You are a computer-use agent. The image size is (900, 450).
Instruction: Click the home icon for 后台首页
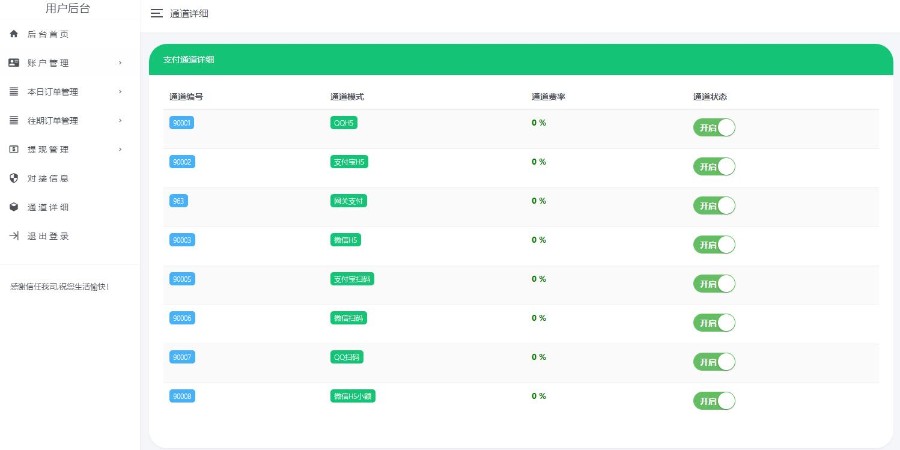(x=14, y=34)
